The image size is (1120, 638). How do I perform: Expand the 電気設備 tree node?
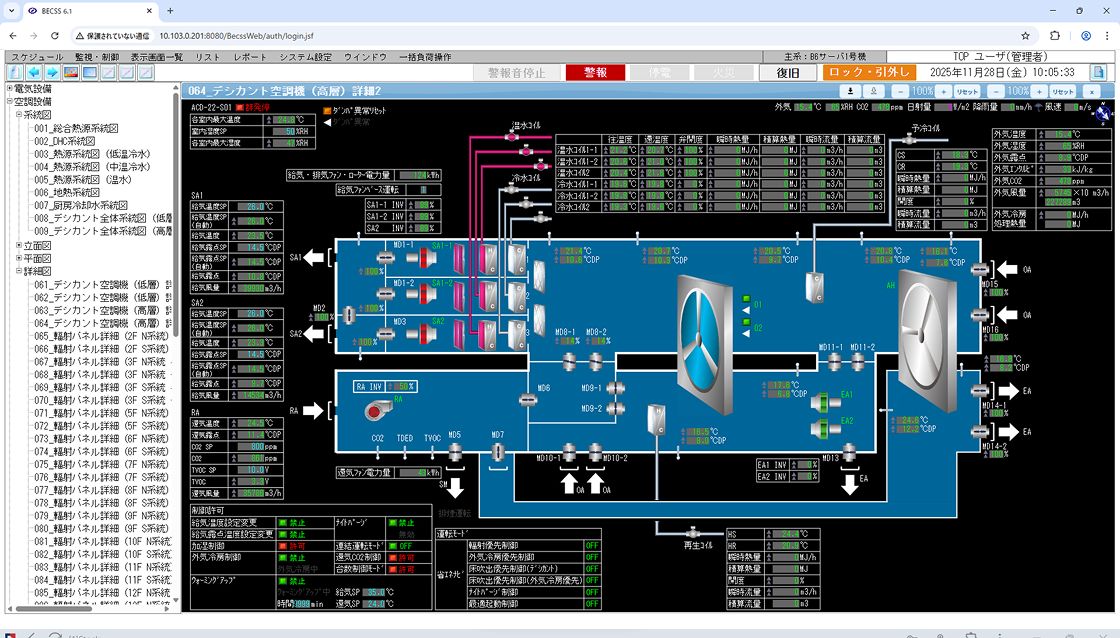click(9, 89)
